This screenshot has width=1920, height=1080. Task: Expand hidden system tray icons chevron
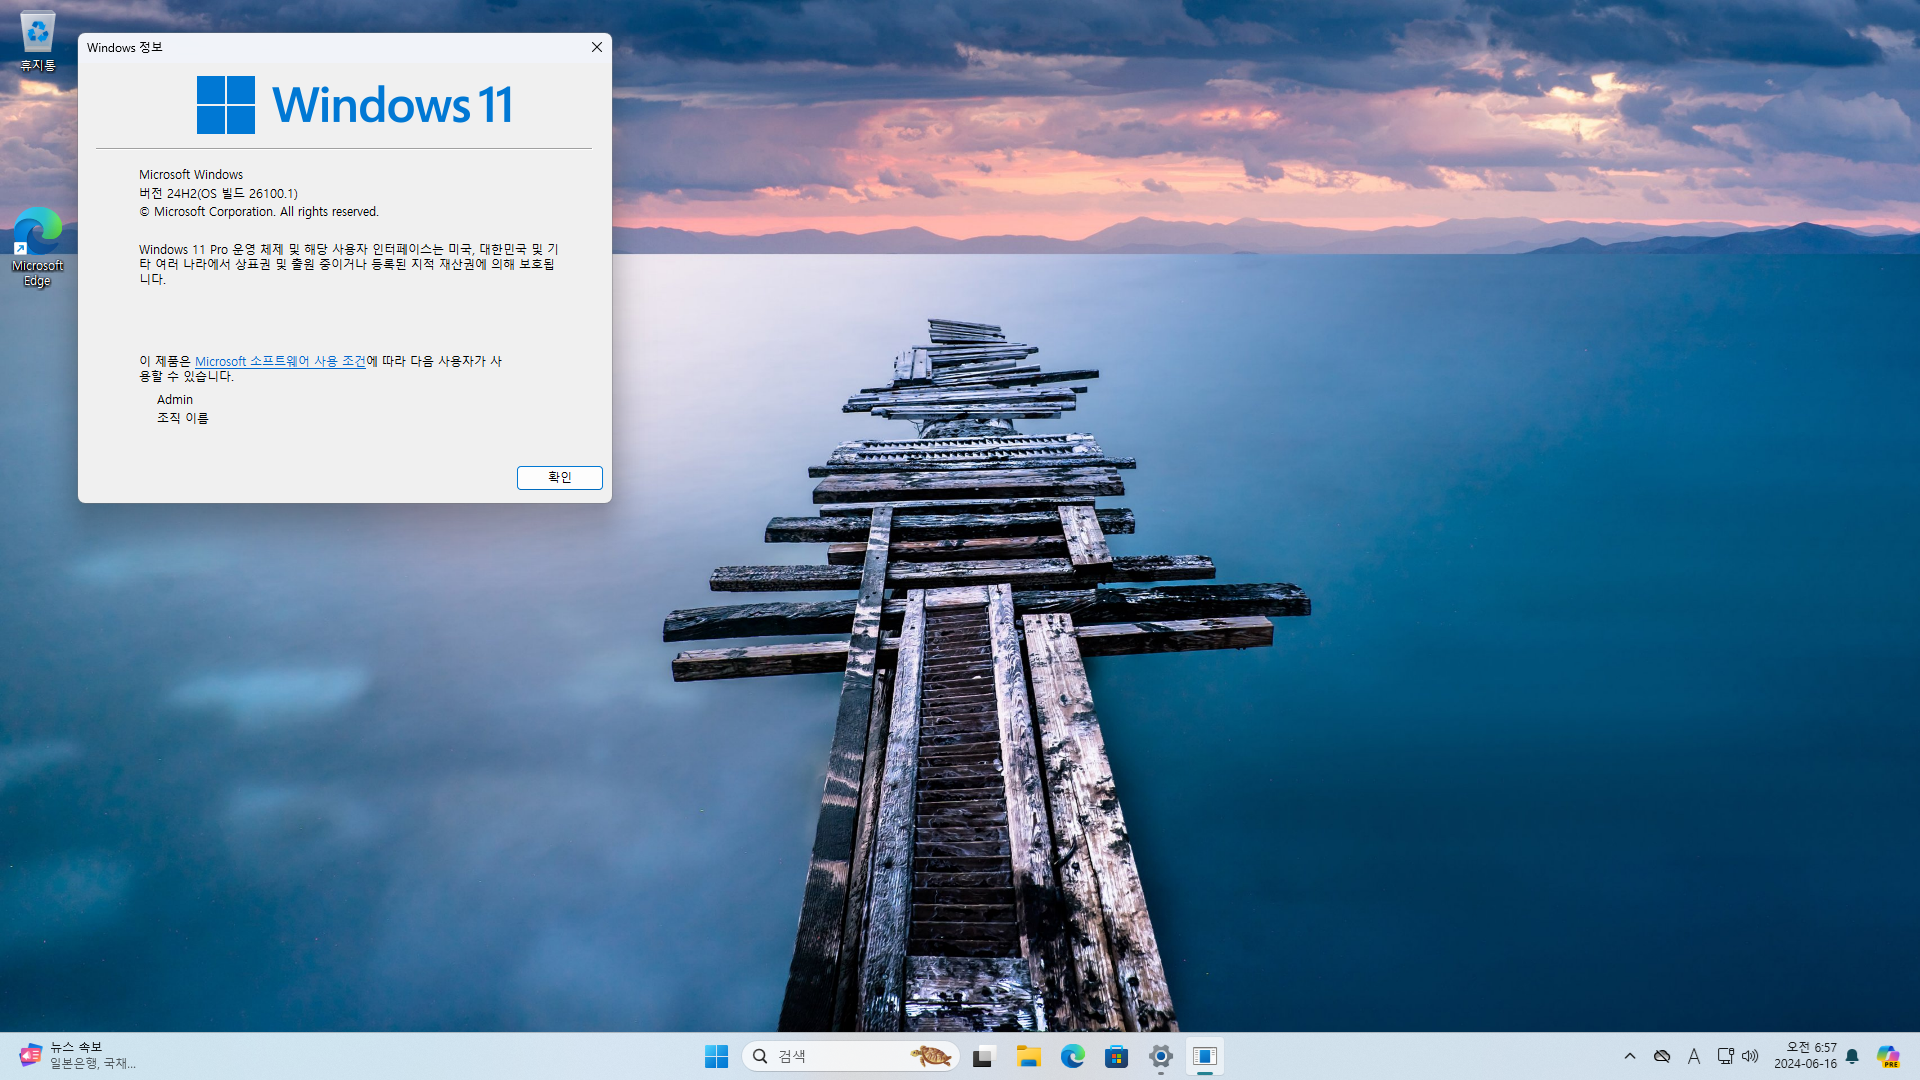point(1630,1056)
